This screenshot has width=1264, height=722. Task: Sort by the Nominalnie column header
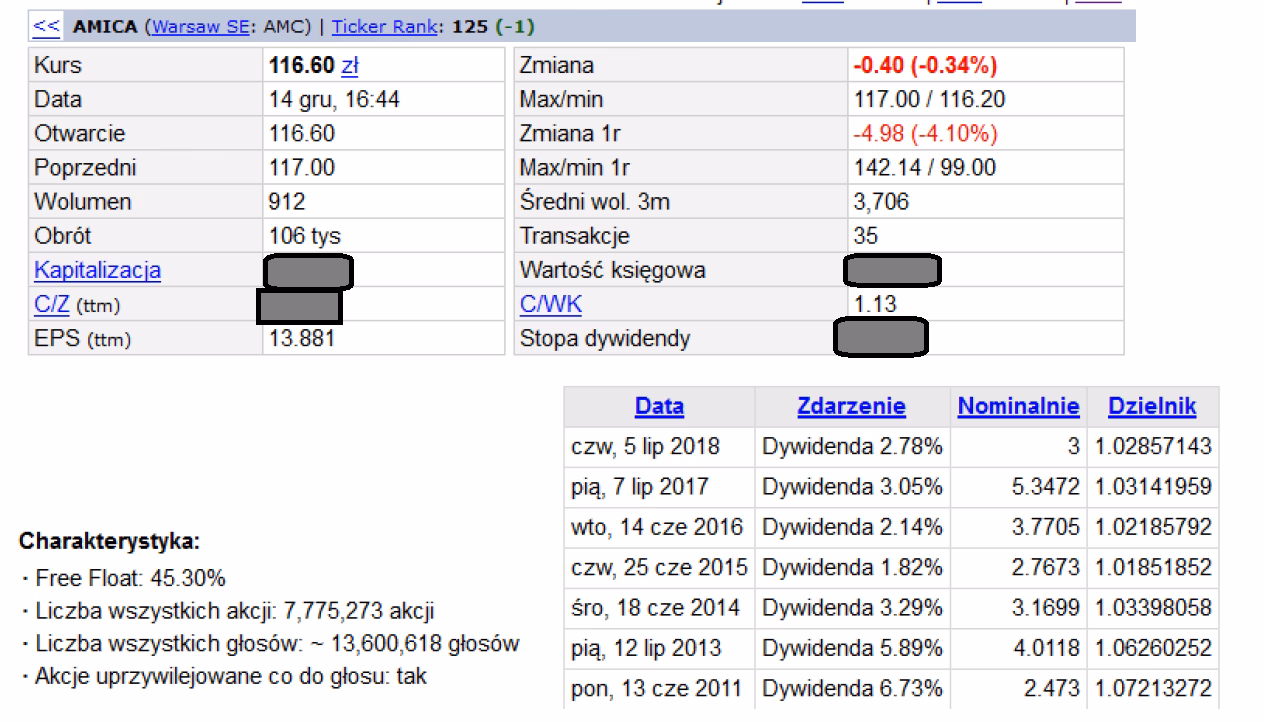point(1018,407)
